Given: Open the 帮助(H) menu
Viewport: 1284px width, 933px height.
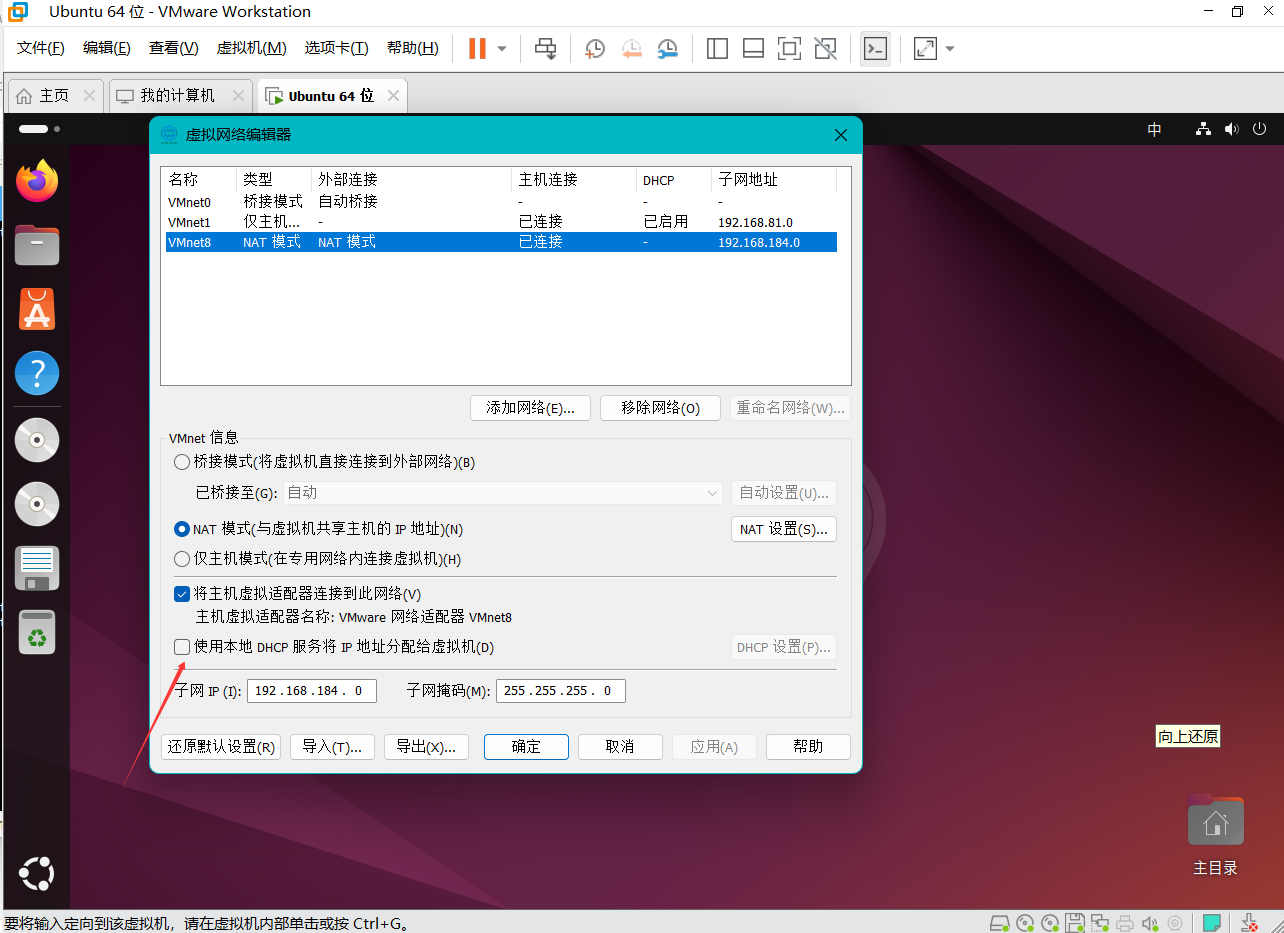Looking at the screenshot, I should (413, 48).
